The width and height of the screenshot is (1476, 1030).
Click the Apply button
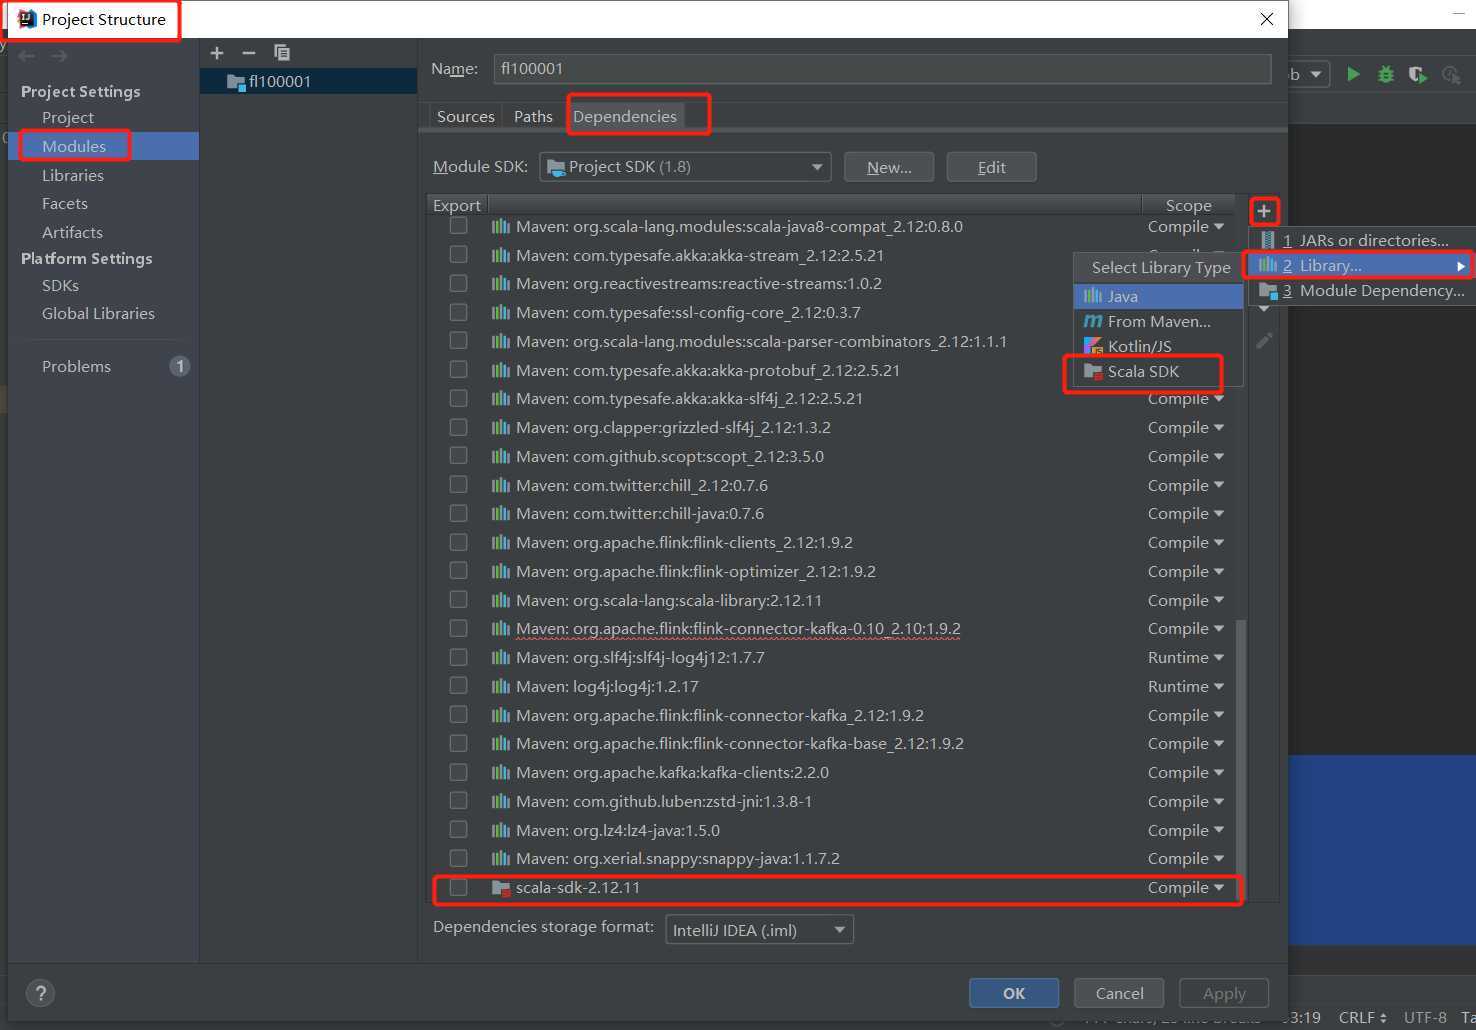tap(1224, 993)
